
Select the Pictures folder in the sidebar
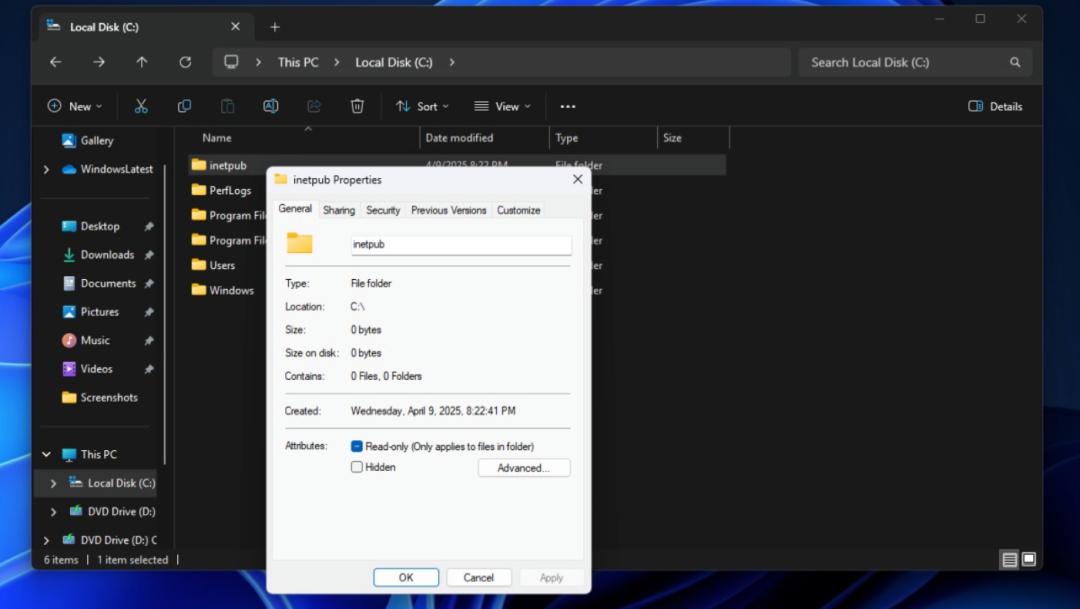pyautogui.click(x=98, y=311)
